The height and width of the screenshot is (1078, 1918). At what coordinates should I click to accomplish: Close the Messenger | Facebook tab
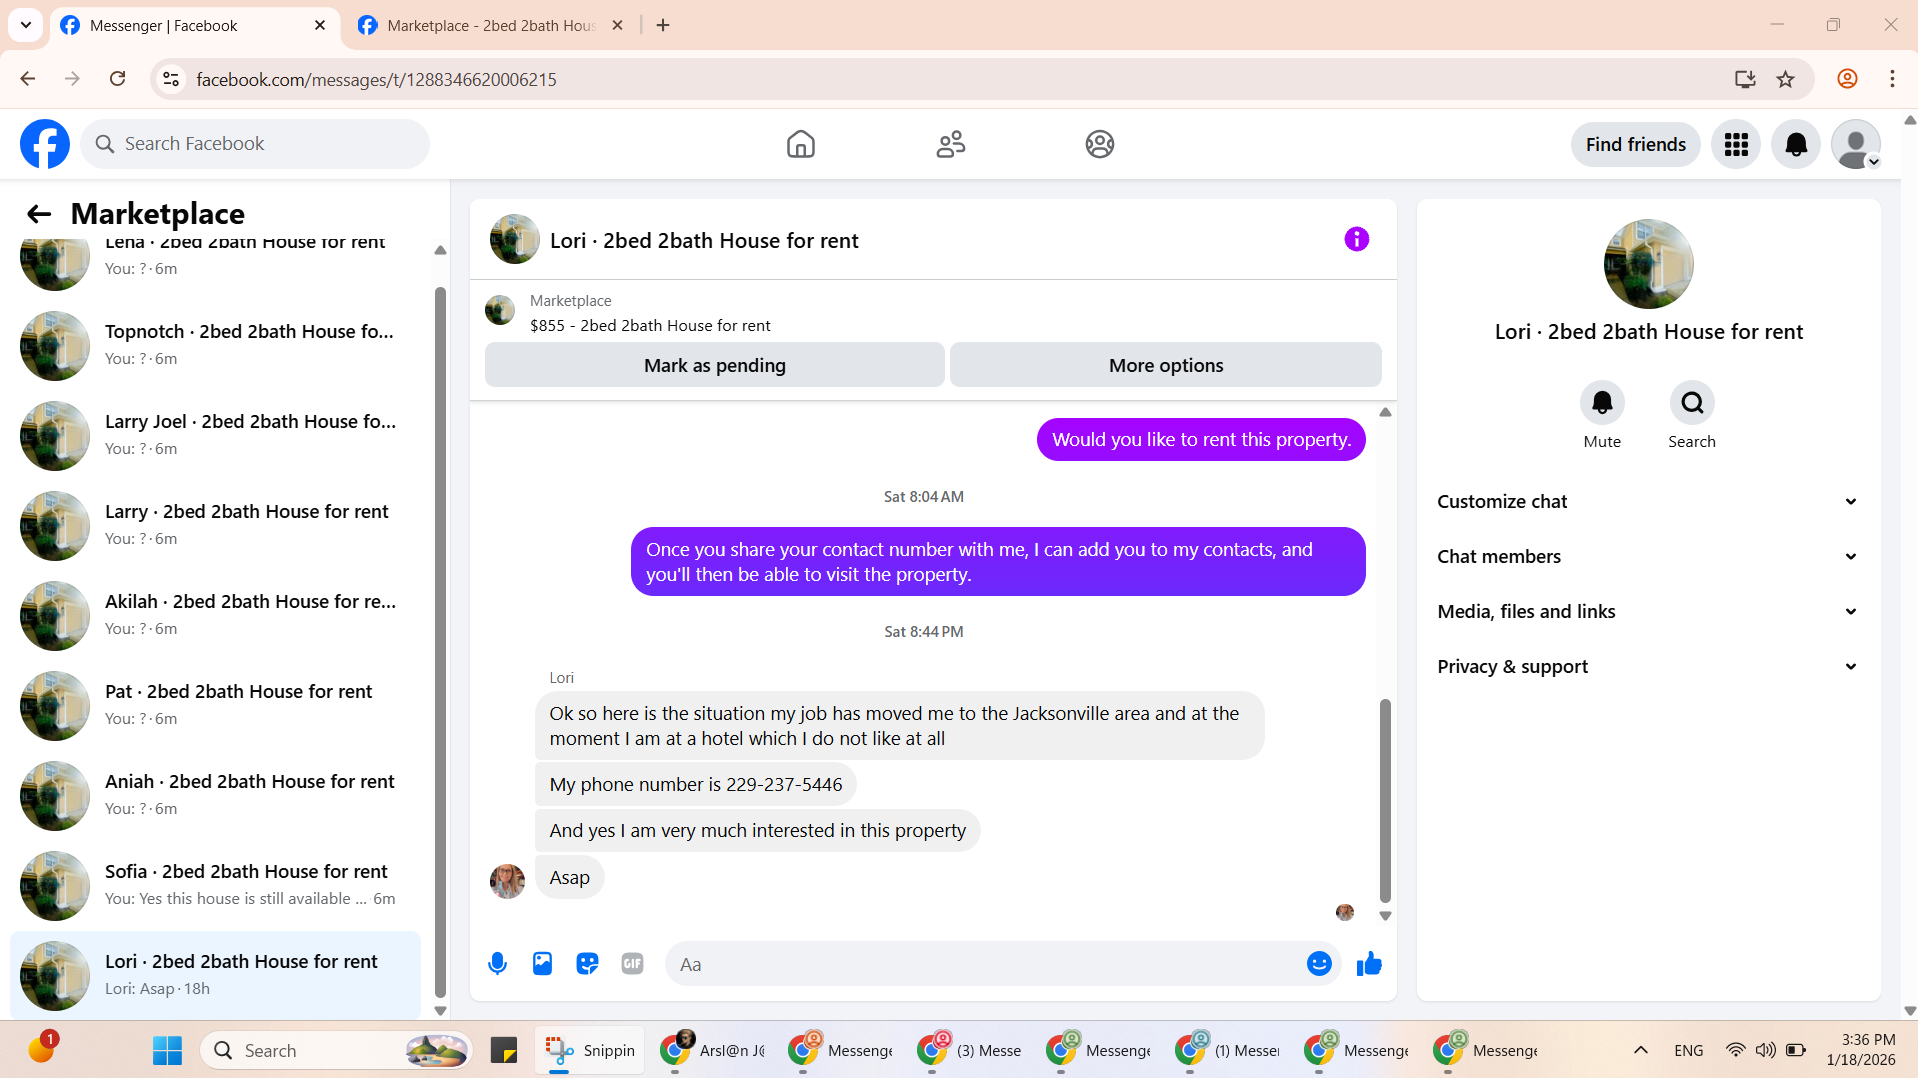[x=320, y=26]
